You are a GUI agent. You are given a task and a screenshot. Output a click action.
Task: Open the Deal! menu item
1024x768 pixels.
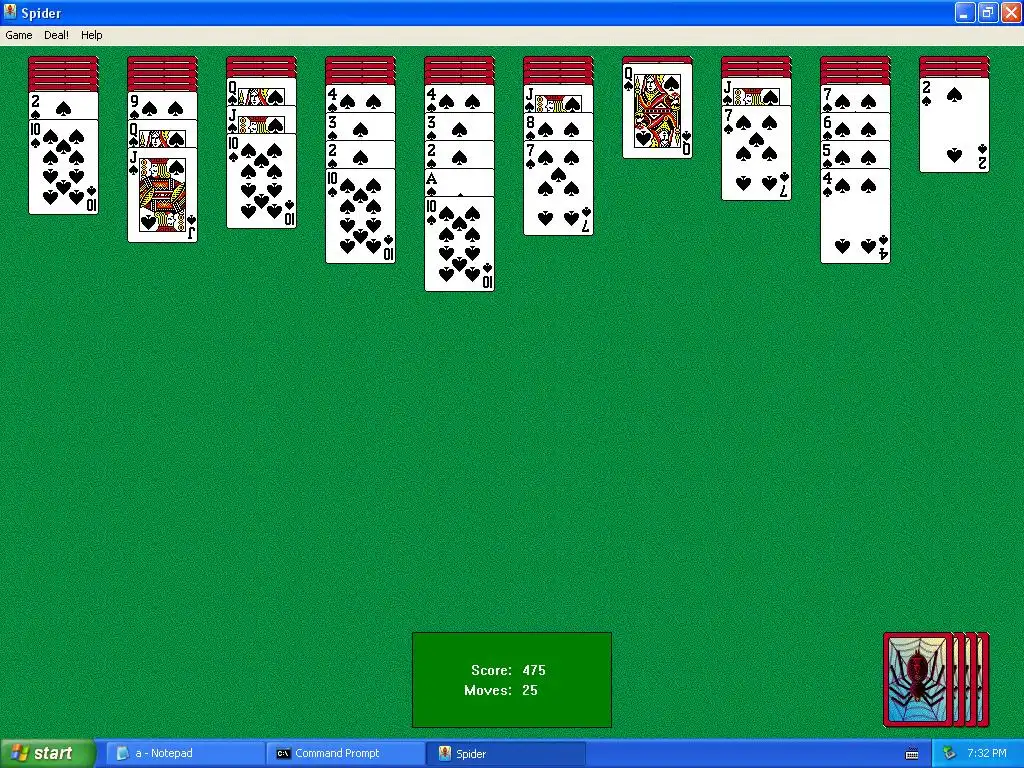tap(56, 35)
